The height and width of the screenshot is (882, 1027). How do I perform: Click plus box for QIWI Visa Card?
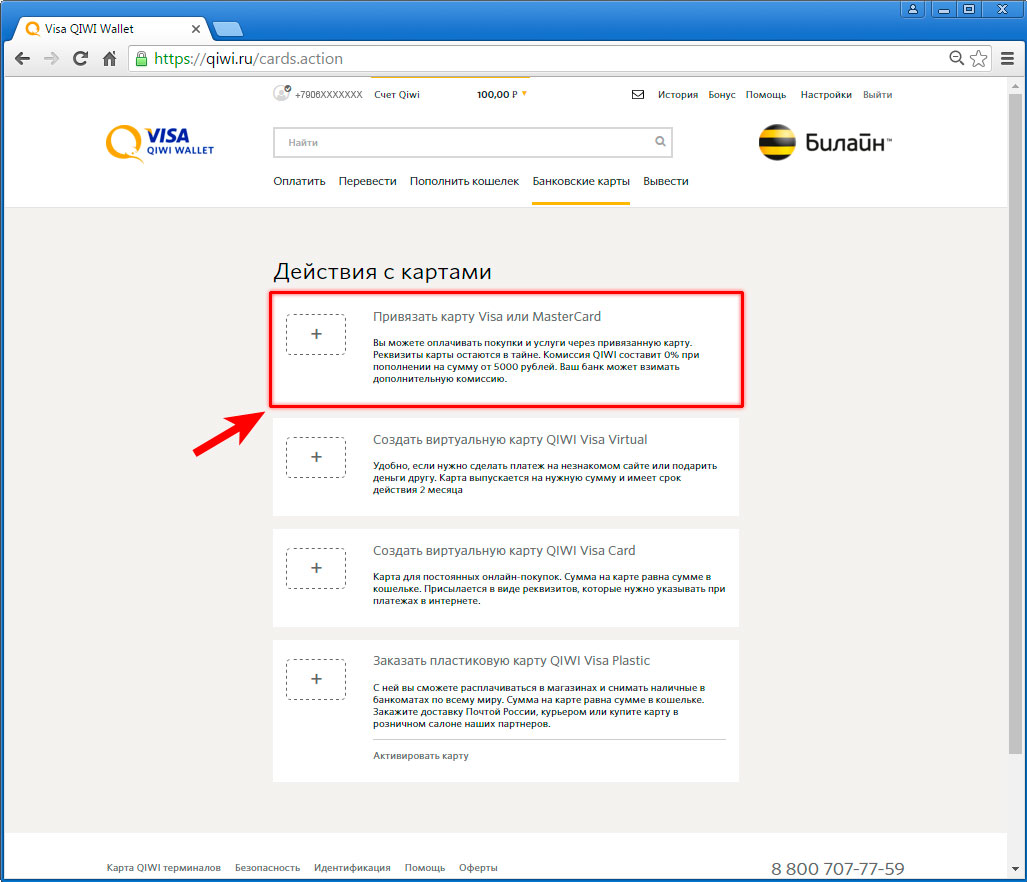click(316, 568)
